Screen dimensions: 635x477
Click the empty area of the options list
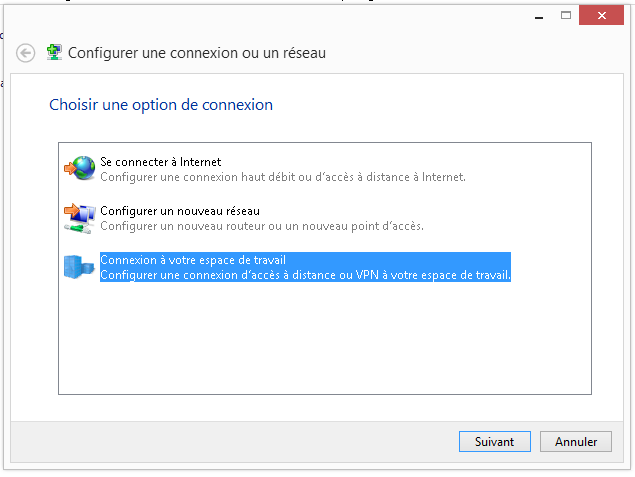(325, 338)
